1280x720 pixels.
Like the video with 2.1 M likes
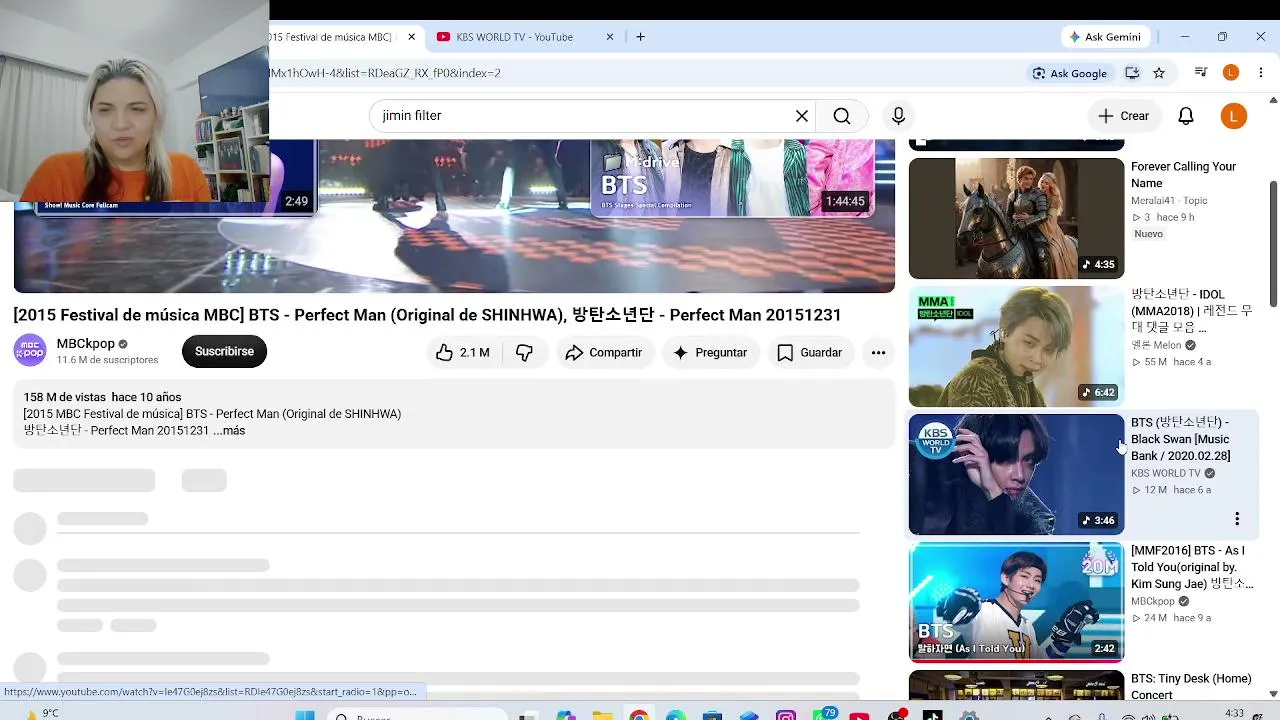pos(462,352)
